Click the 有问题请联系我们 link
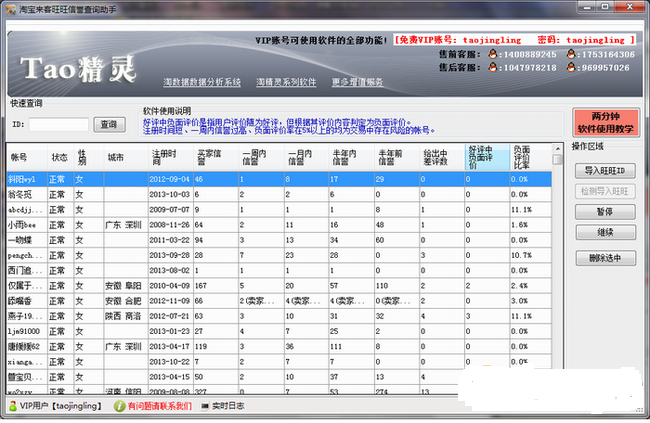Image resolution: width=650 pixels, height=423 pixels. 160,406
